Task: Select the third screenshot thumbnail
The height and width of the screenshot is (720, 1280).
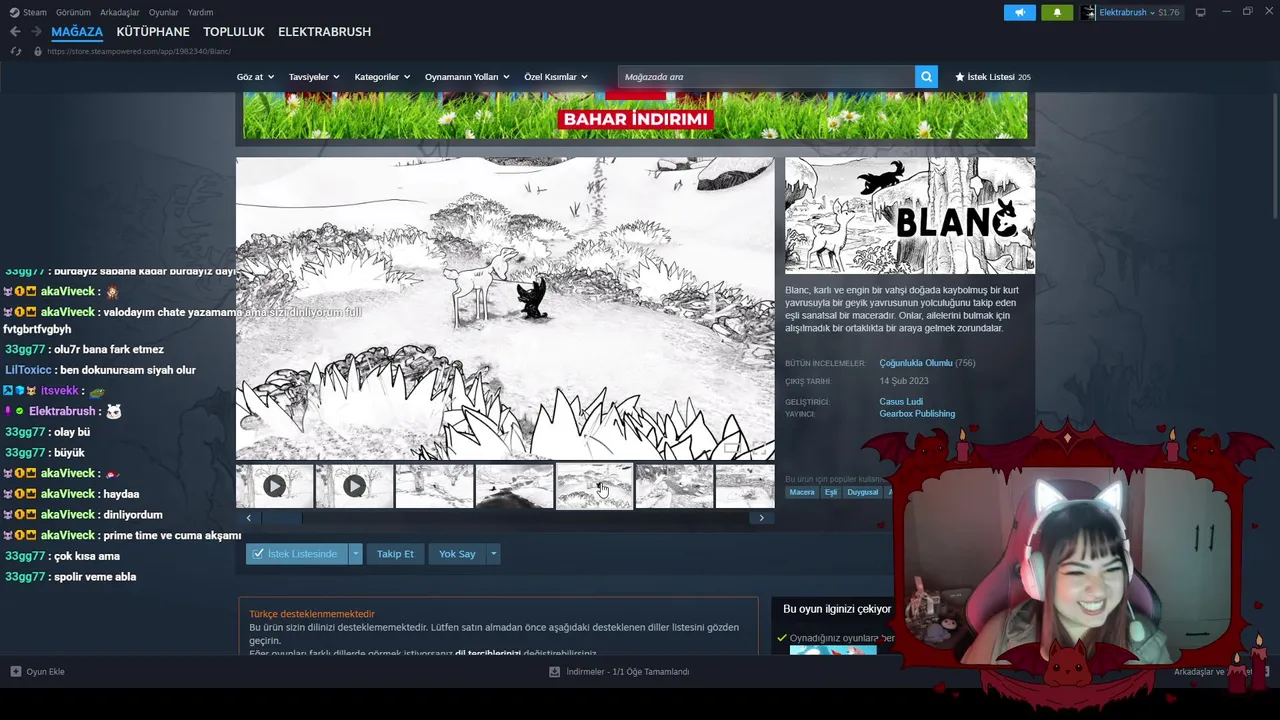Action: [x=434, y=486]
